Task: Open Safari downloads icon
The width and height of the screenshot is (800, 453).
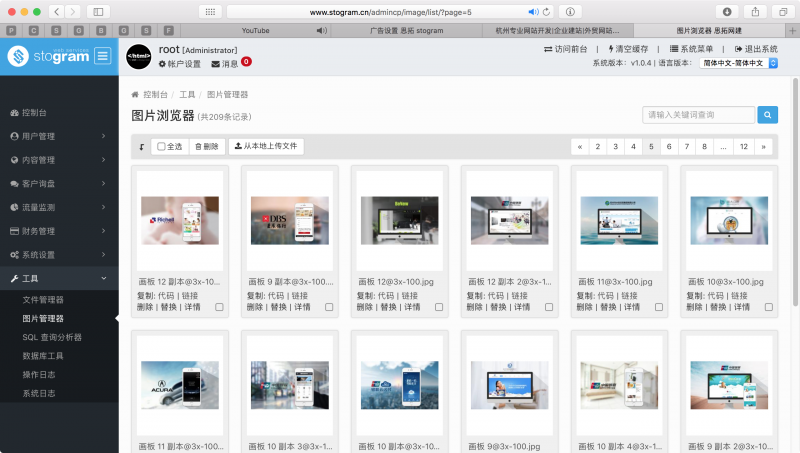Action: [x=727, y=12]
